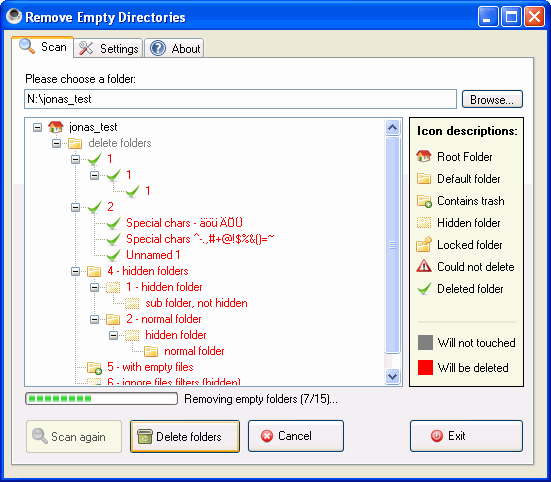The height and width of the screenshot is (482, 551).
Task: Click the 'Could not delete' warning icon in legend
Action: click(x=424, y=266)
